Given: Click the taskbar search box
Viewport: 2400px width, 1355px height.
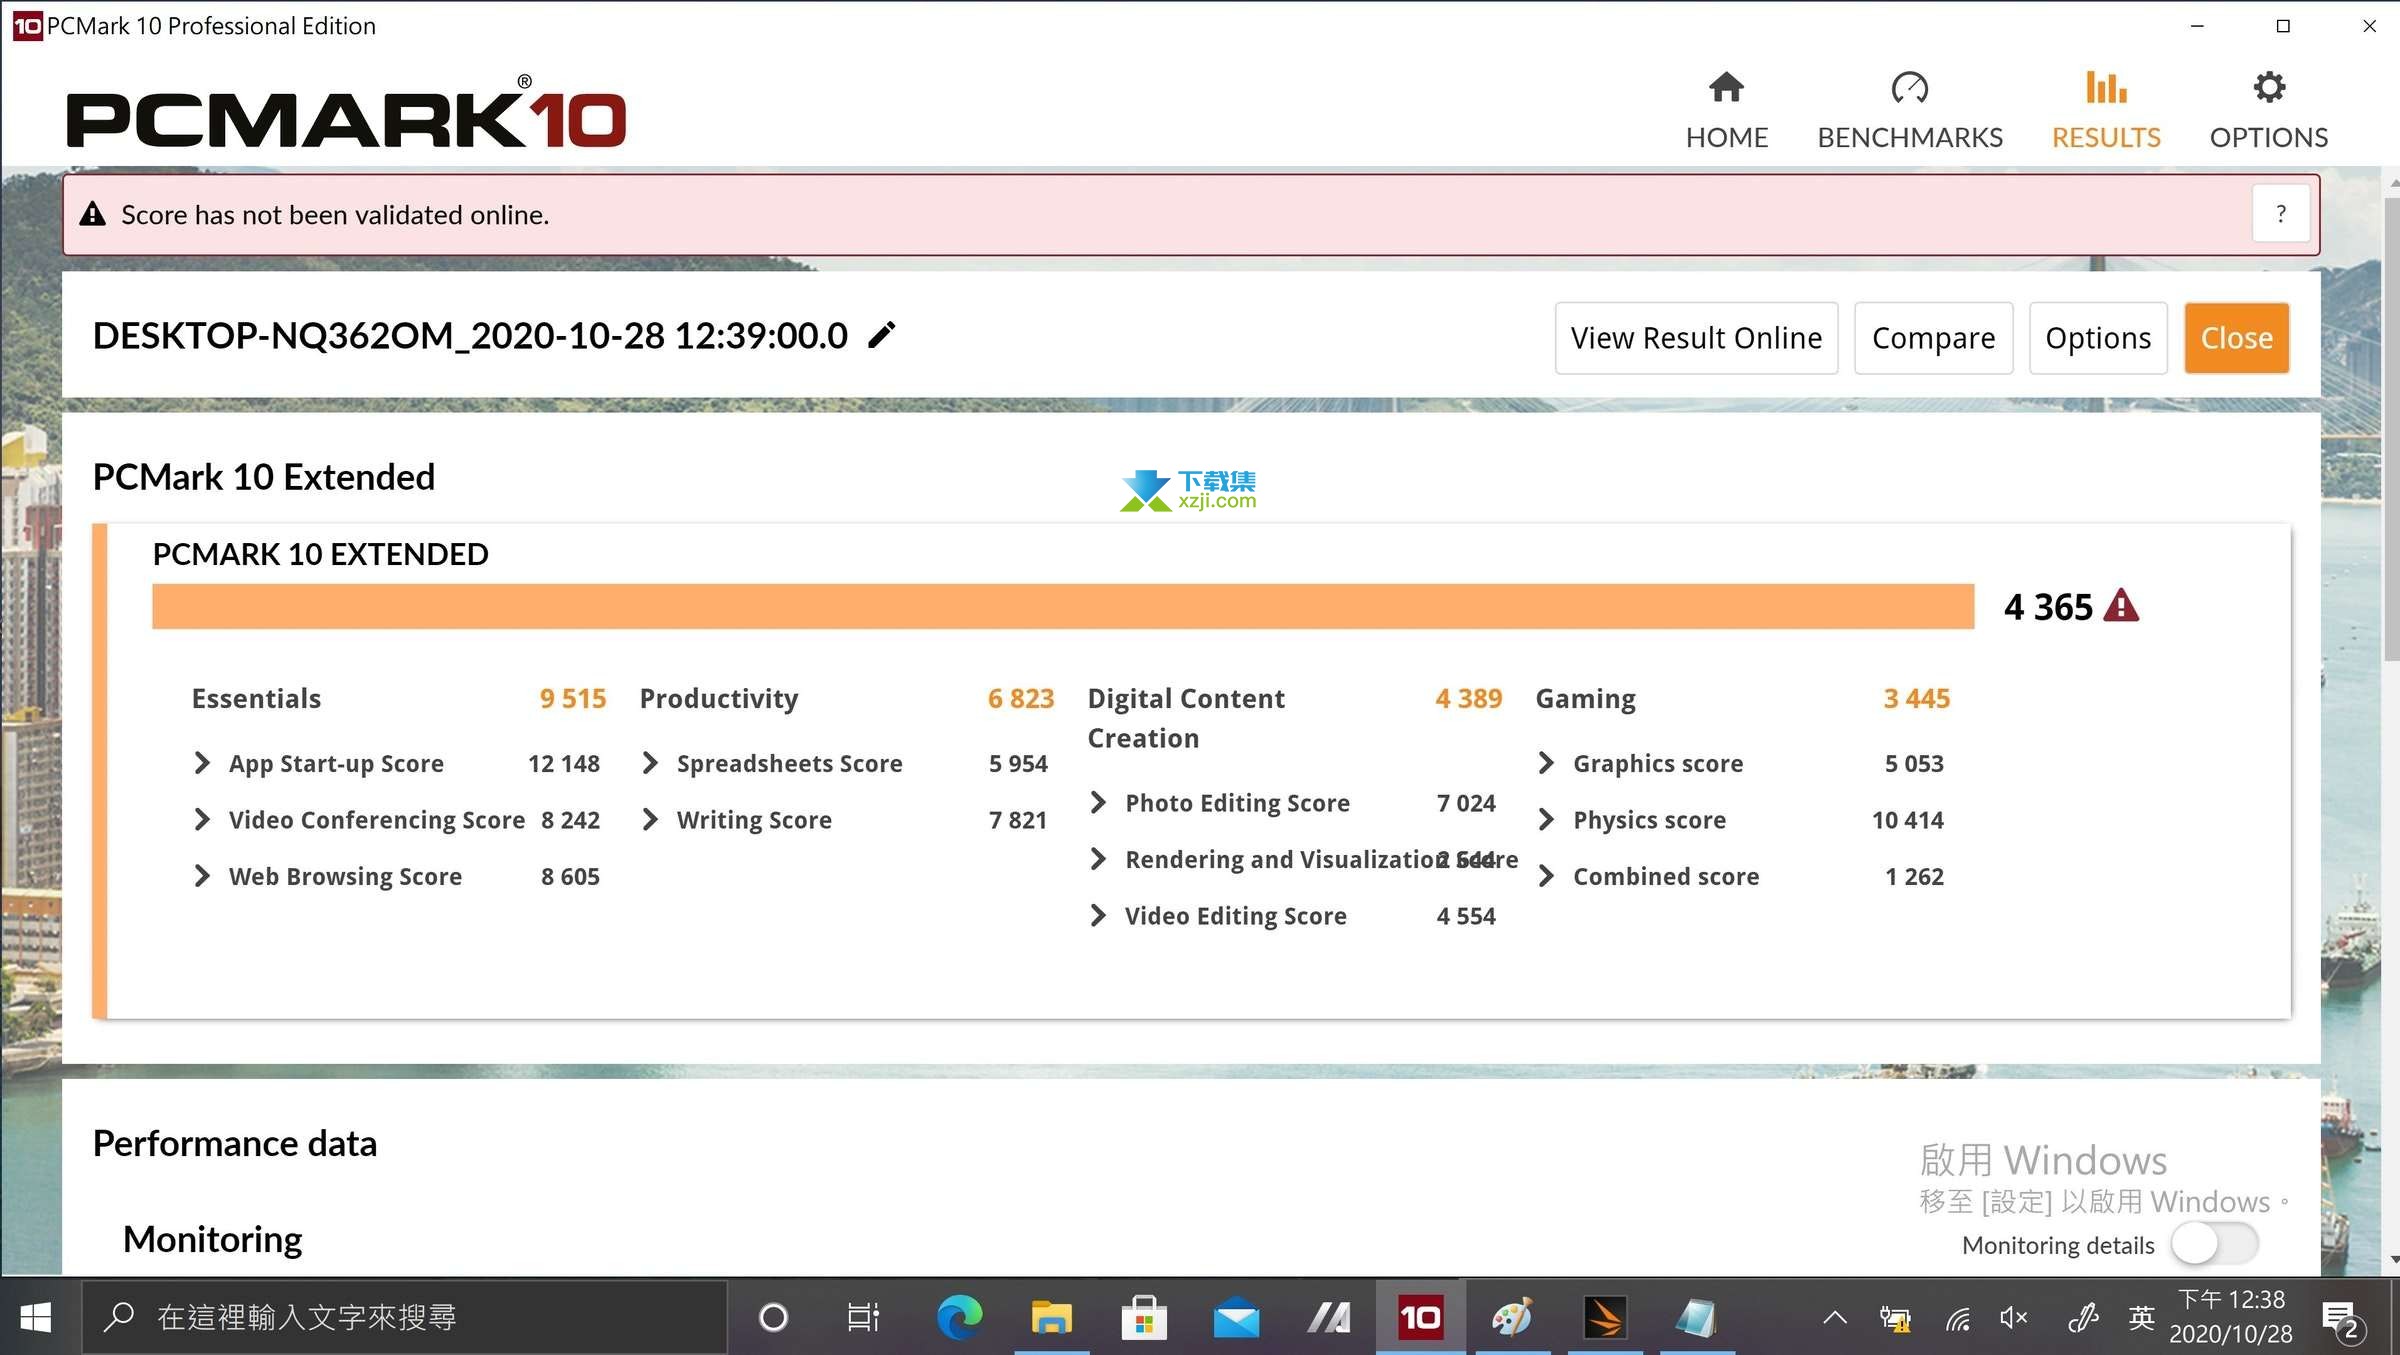Looking at the screenshot, I should click(x=404, y=1317).
